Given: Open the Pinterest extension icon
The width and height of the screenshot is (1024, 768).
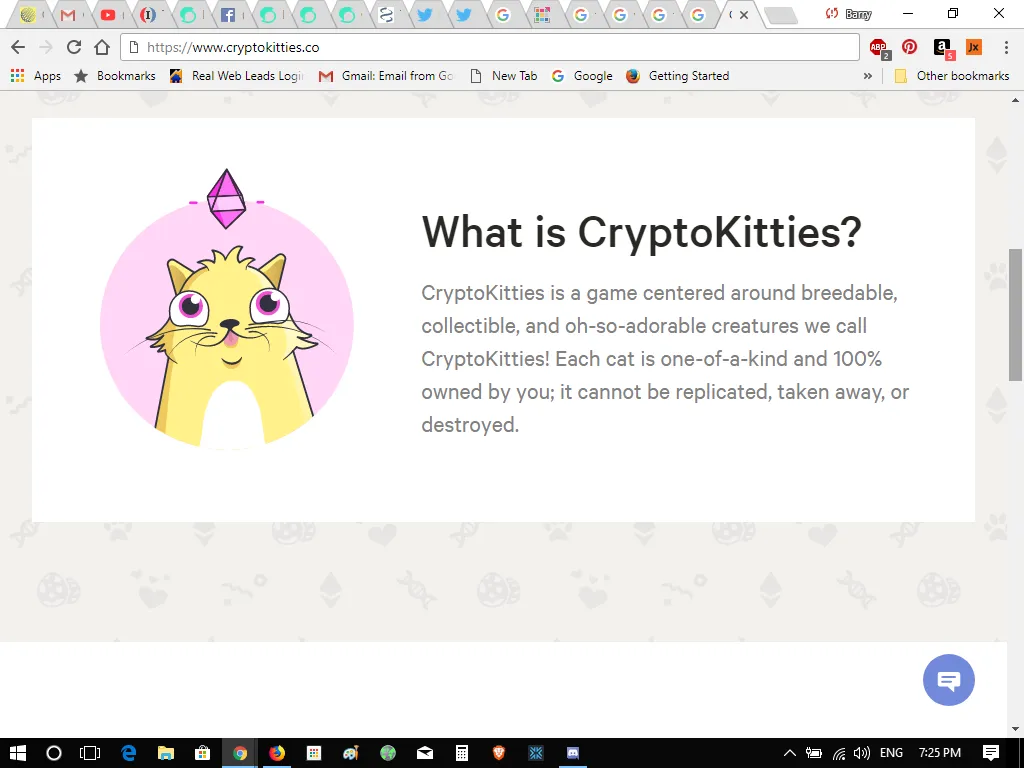Looking at the screenshot, I should [909, 47].
